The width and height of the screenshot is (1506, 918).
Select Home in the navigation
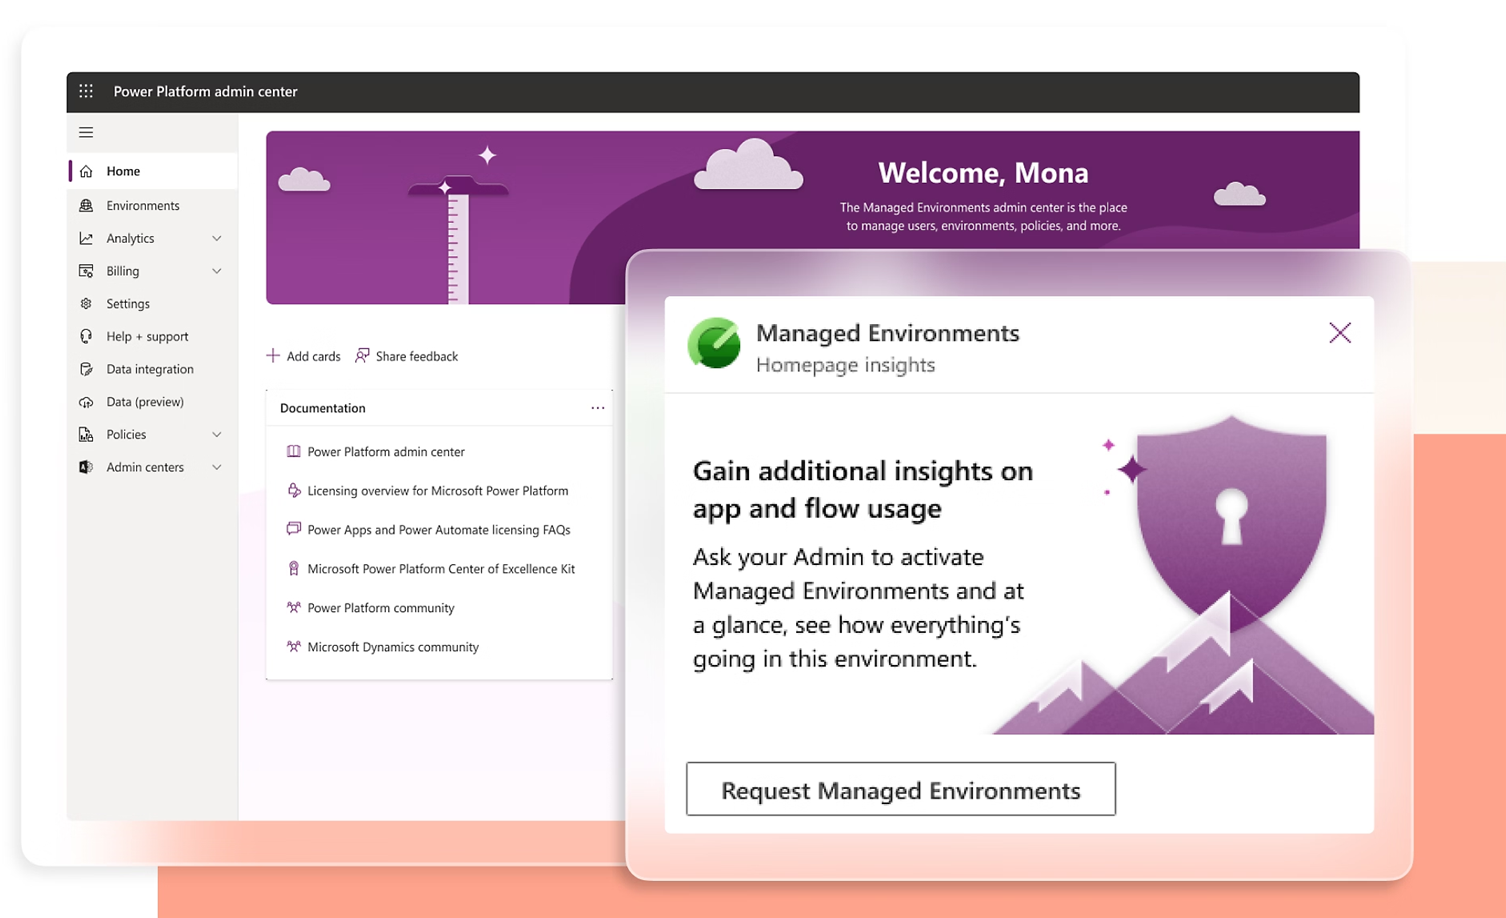[x=153, y=171]
